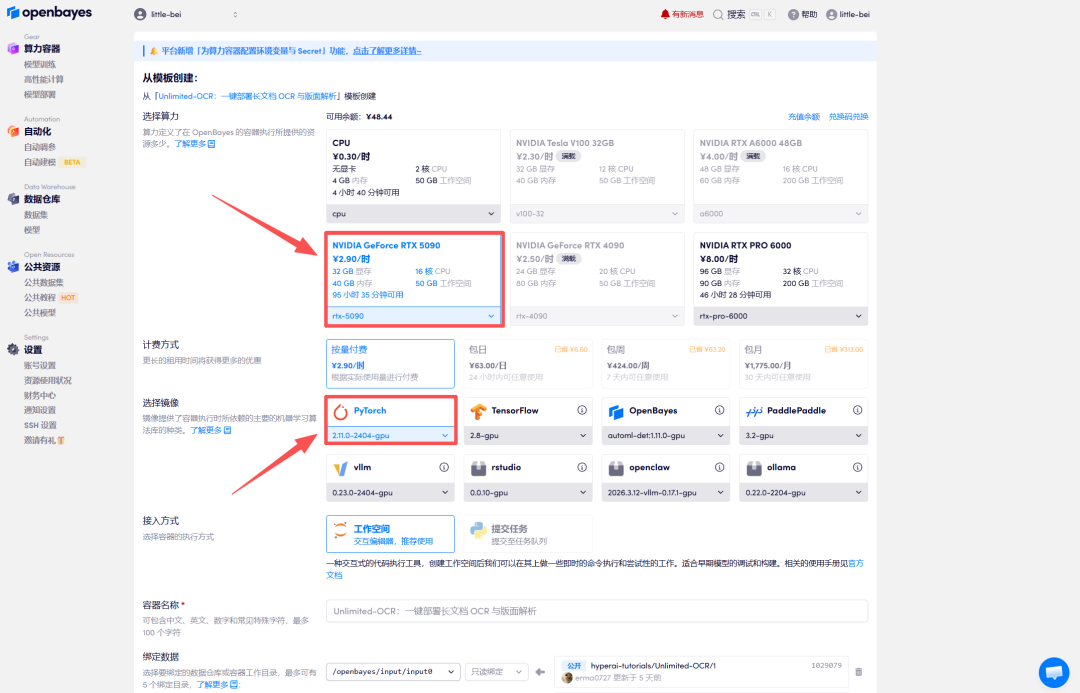Open the Unlimited-OCR template link
The height and width of the screenshot is (693, 1080).
point(248,96)
